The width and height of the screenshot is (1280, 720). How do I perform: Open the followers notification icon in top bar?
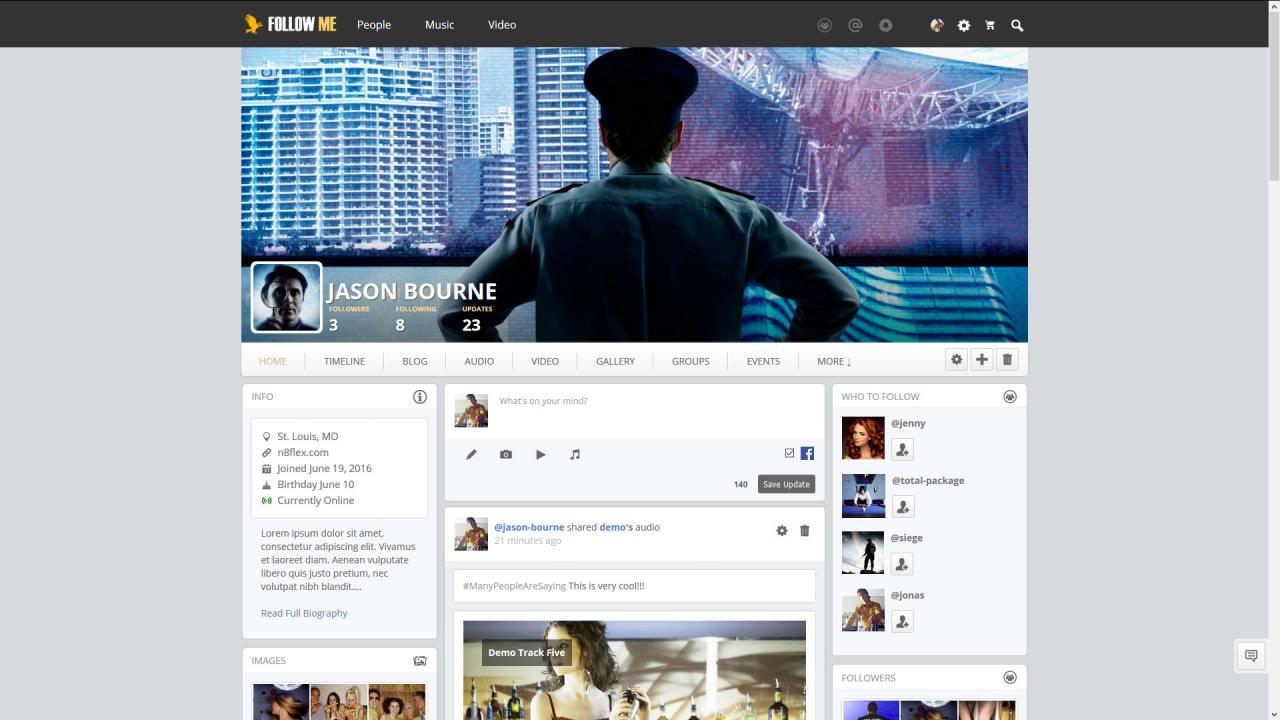point(824,25)
